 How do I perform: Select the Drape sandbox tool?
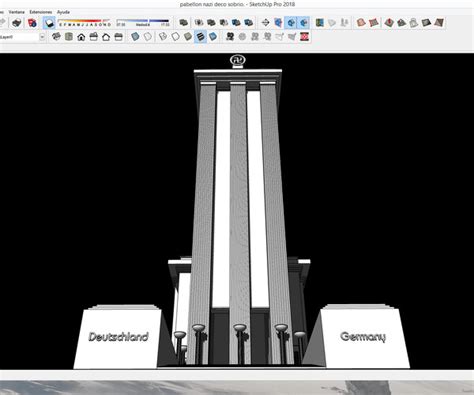pyautogui.click(x=414, y=23)
